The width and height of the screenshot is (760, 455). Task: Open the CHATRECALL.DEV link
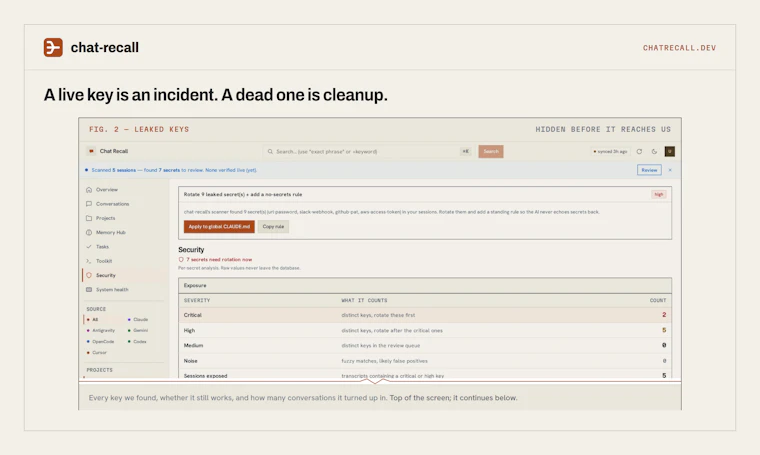pyautogui.click(x=679, y=48)
